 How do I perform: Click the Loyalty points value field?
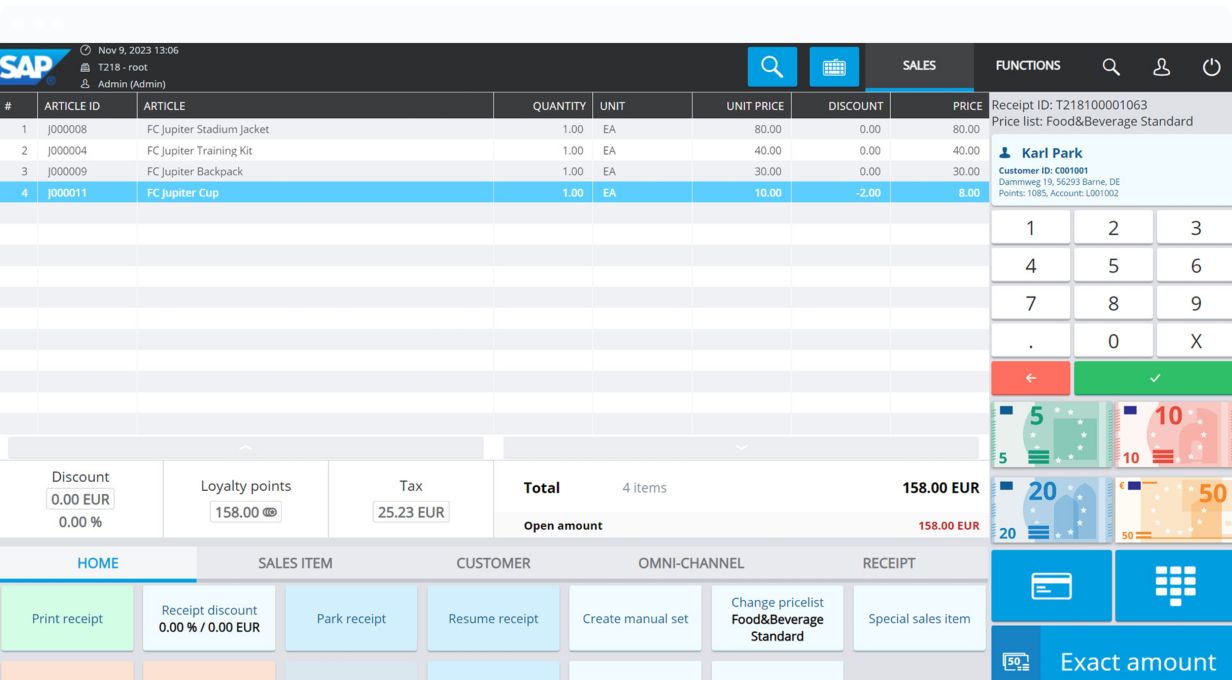[245, 512]
